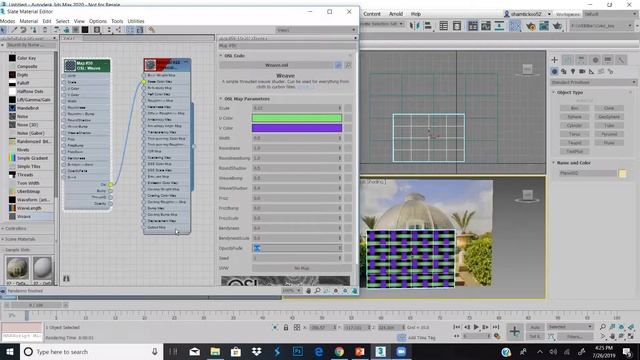640x360 pixels.
Task: Open the Selected key filter dropdown
Action: (570, 327)
